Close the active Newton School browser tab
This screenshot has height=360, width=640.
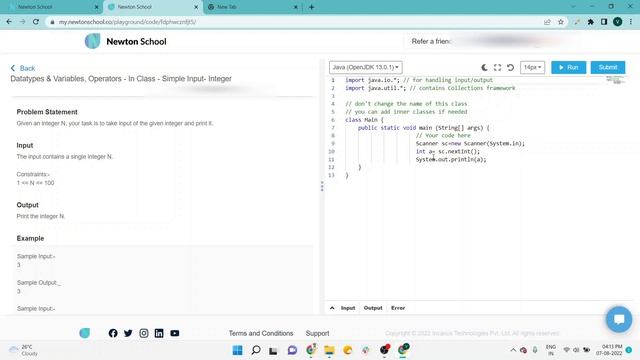[x=196, y=7]
